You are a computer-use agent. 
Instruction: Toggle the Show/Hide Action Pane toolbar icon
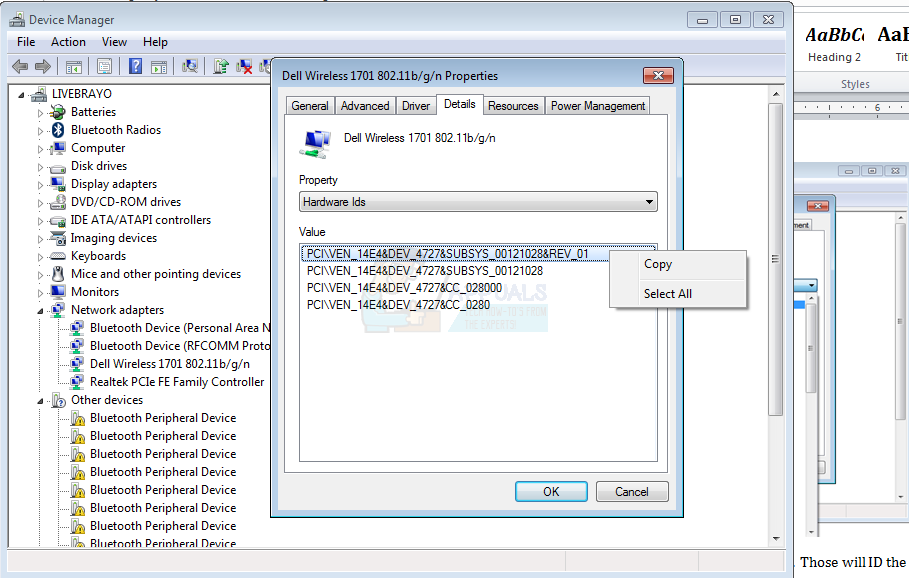point(159,67)
